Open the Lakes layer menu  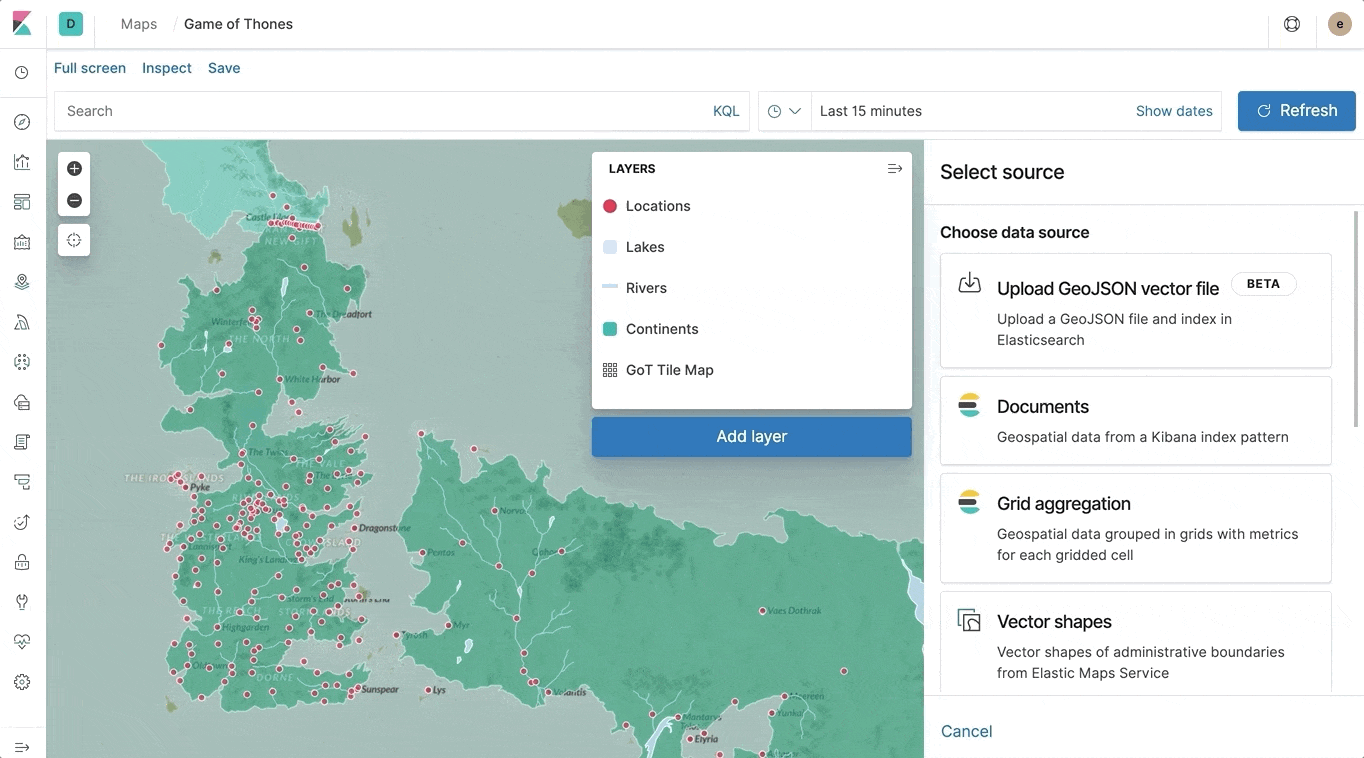pyautogui.click(x=645, y=247)
